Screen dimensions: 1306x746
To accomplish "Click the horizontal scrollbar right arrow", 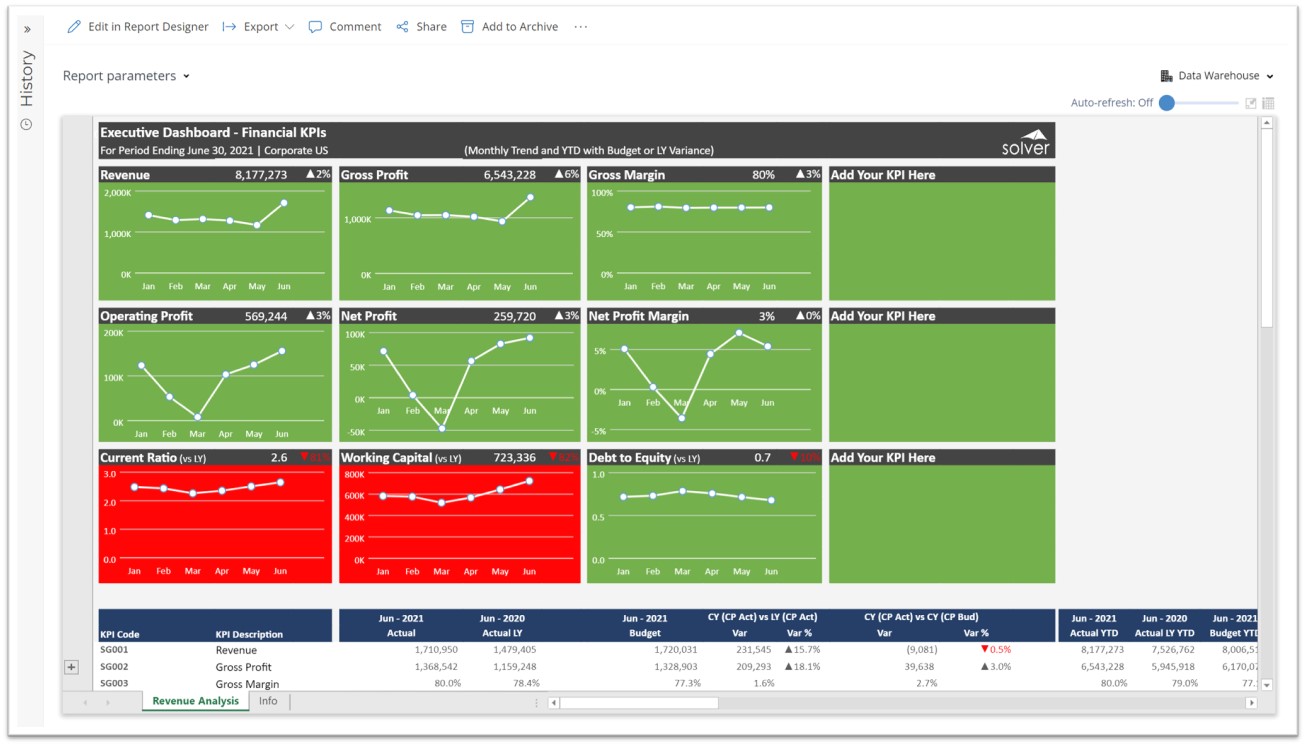I will (1250, 703).
